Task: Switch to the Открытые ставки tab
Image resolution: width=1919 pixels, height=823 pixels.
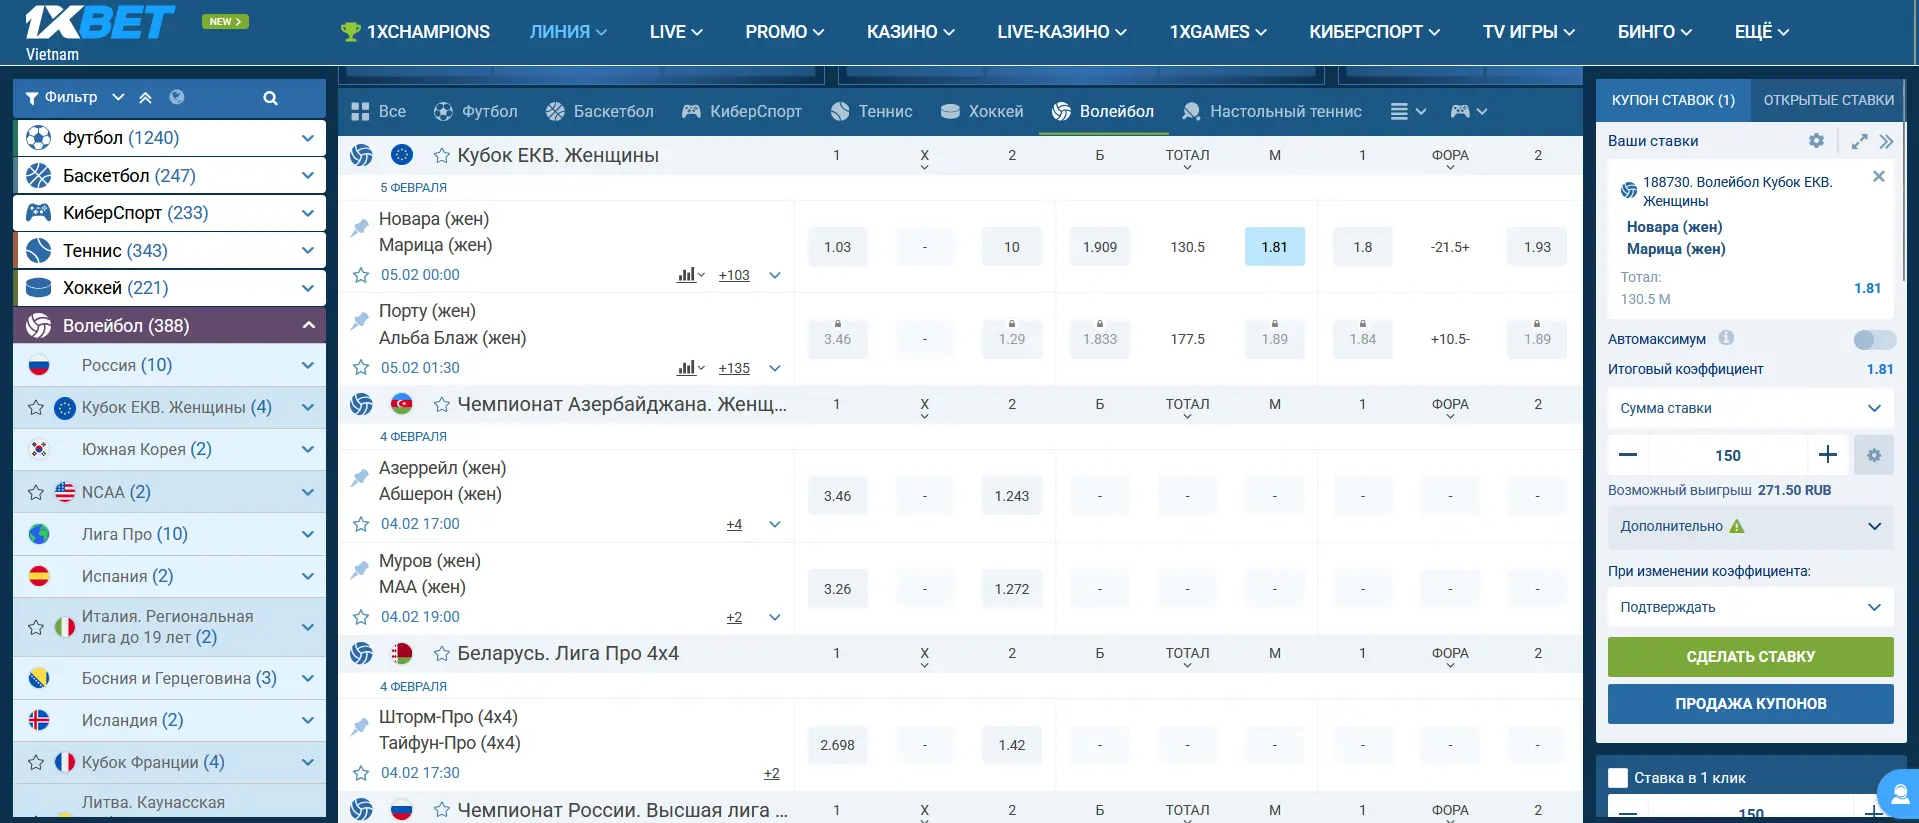Action: tap(1828, 100)
